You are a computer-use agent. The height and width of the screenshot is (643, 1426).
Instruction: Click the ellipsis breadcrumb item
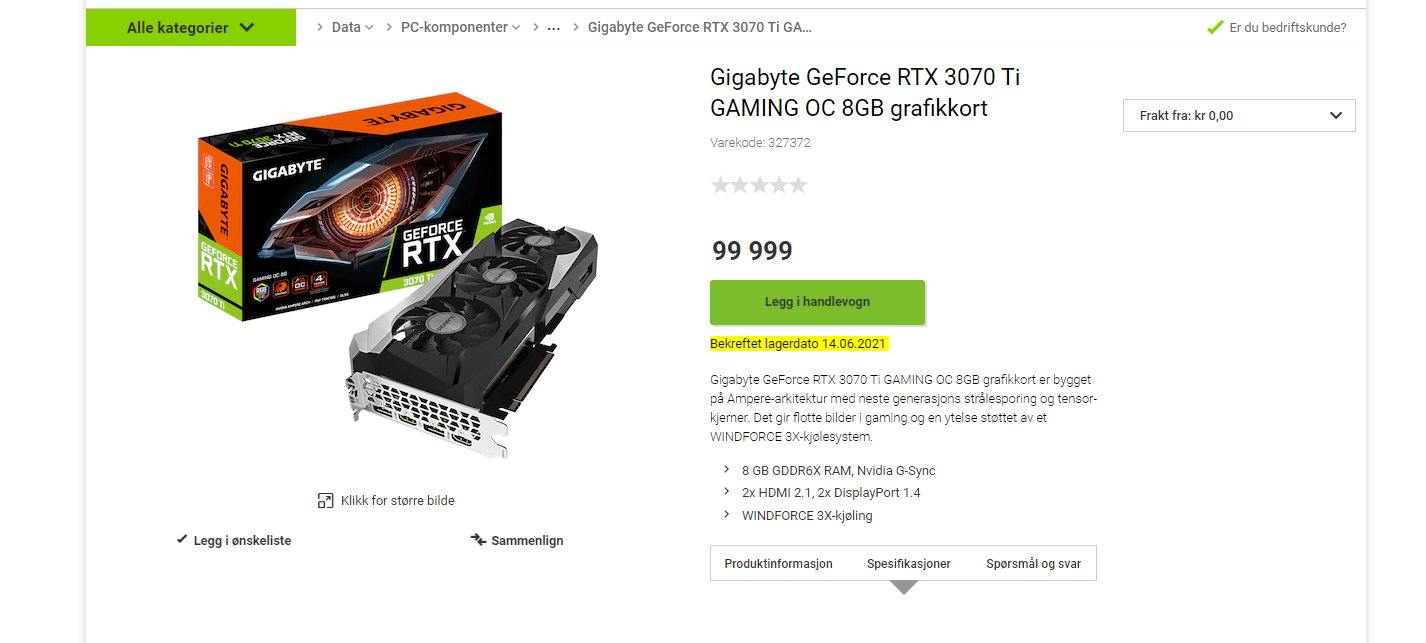553,28
